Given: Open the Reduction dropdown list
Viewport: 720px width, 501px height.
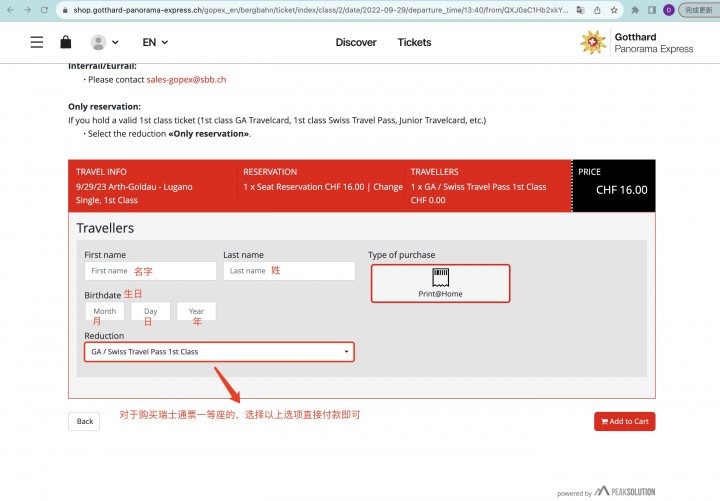Looking at the screenshot, I should (219, 352).
